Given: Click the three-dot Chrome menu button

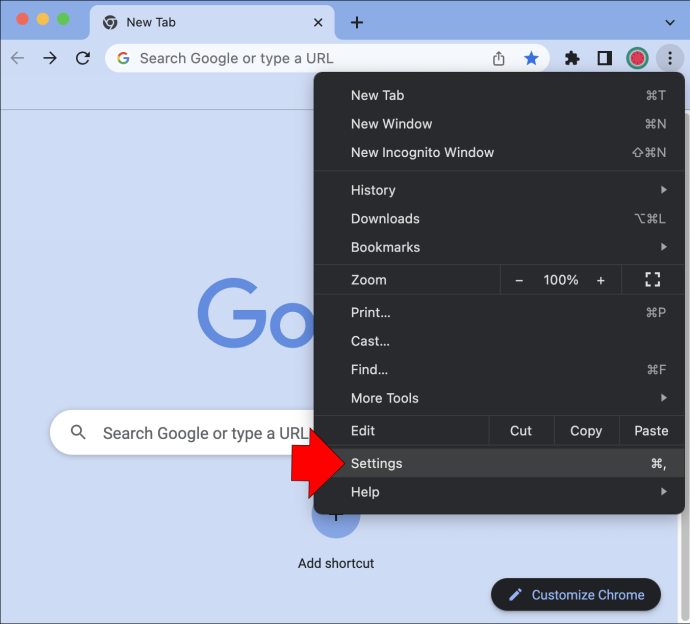Looking at the screenshot, I should point(670,58).
